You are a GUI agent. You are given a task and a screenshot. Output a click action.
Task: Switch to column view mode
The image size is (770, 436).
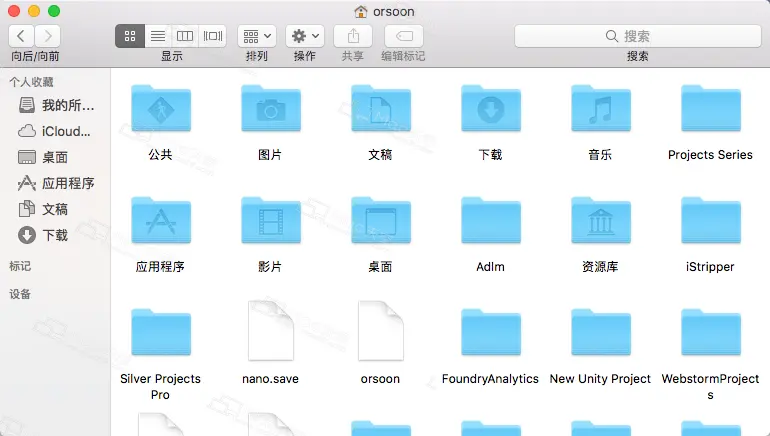(x=185, y=36)
